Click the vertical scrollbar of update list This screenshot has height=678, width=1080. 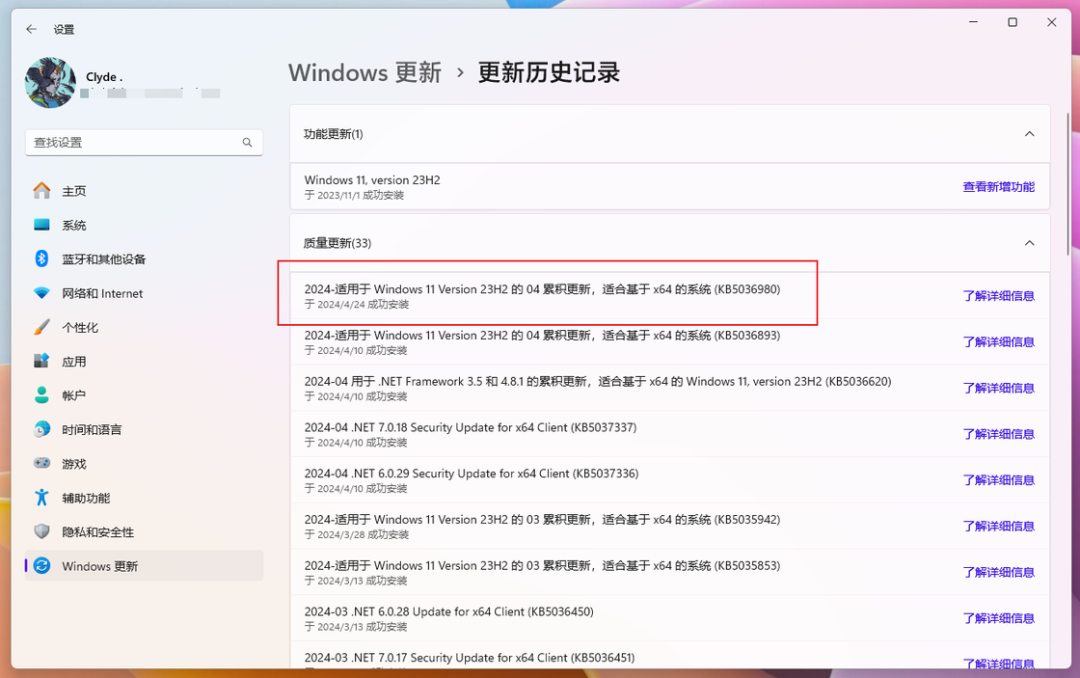click(1068, 184)
